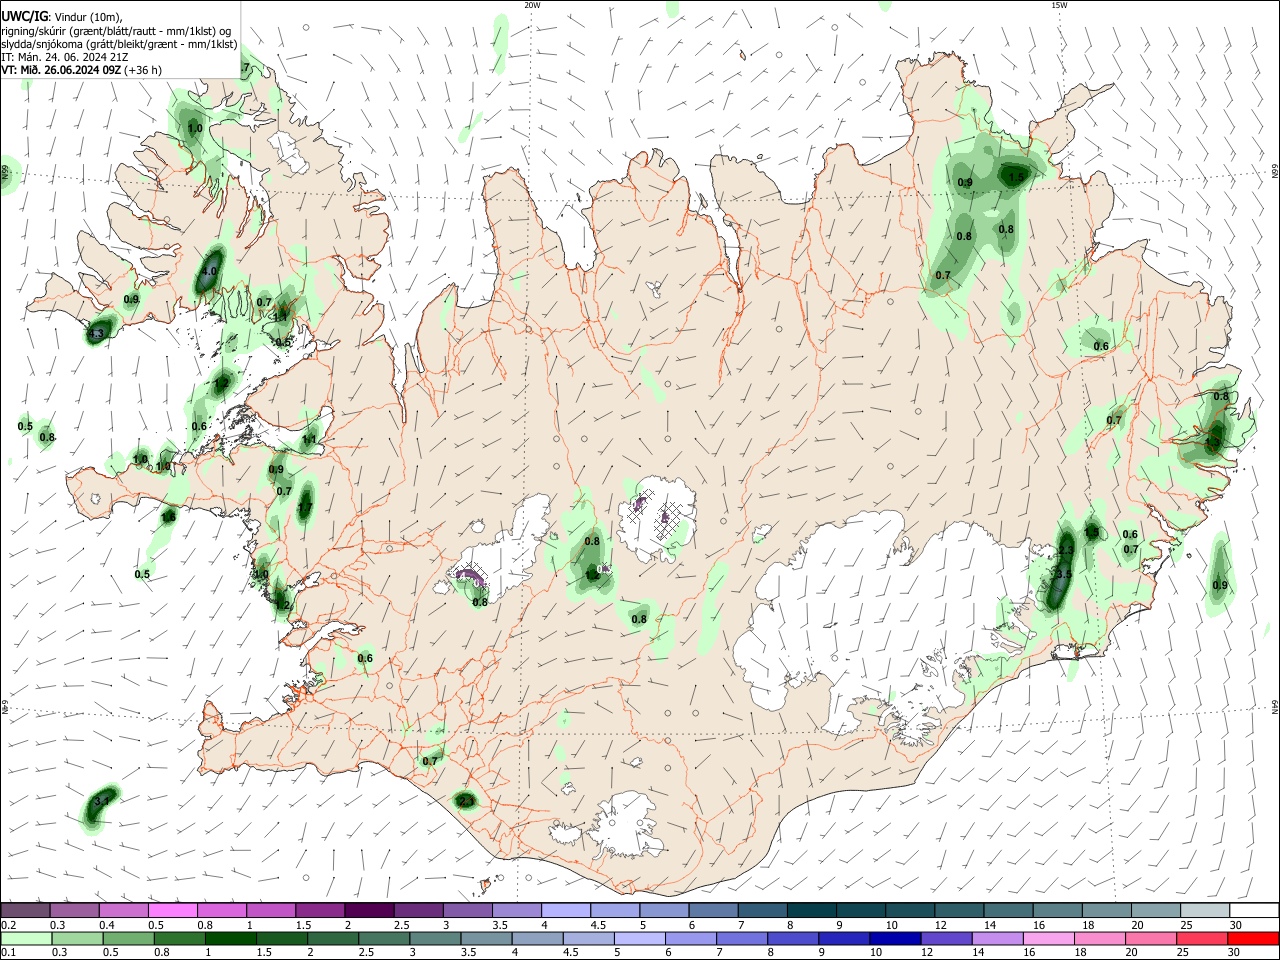Click the "15W" longitude label
Image resolution: width=1280 pixels, height=960 pixels.
1059,5
